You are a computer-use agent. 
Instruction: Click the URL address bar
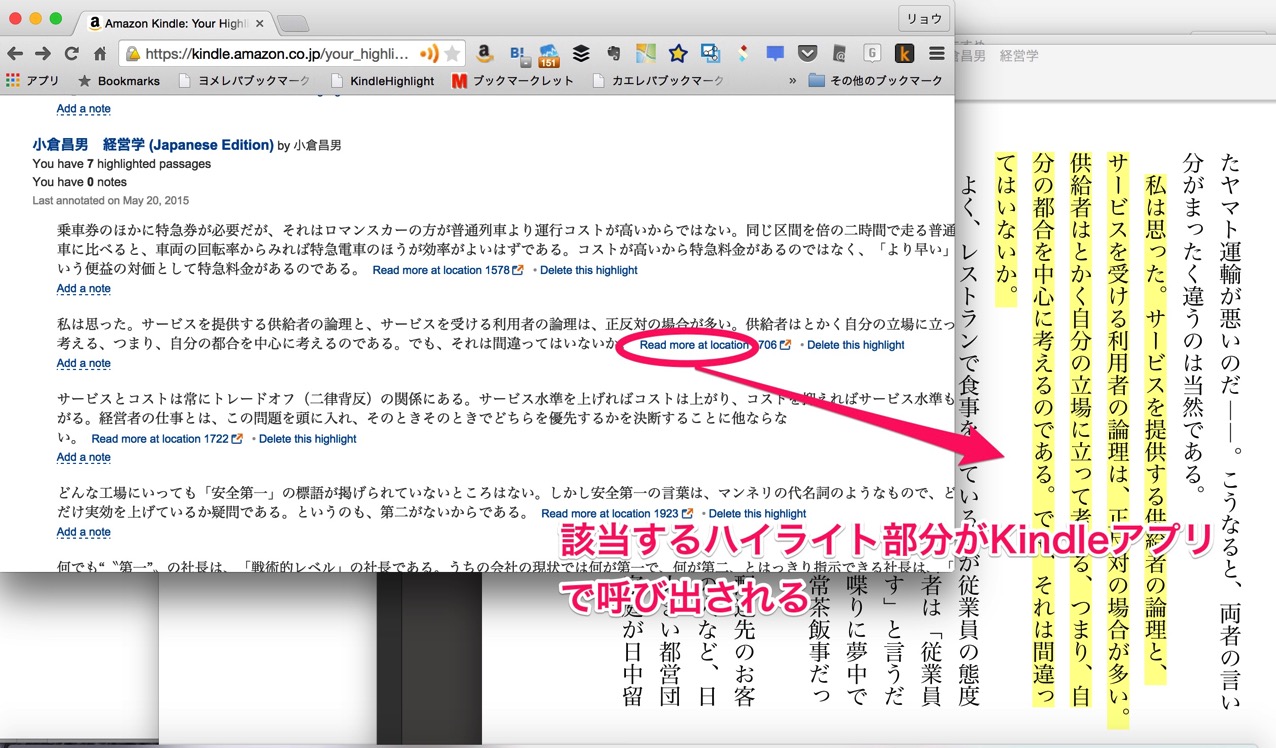tap(280, 54)
